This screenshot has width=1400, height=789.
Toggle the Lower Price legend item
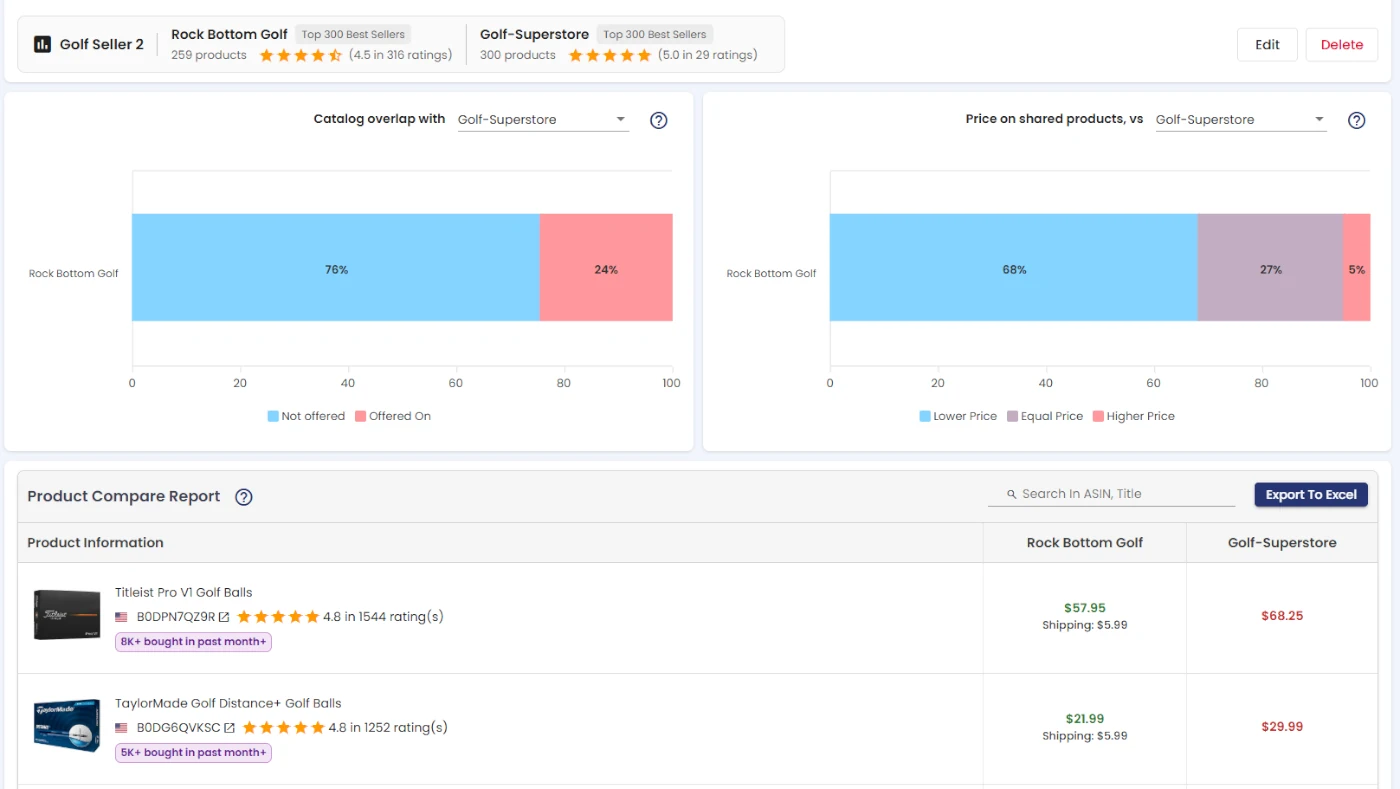958,416
